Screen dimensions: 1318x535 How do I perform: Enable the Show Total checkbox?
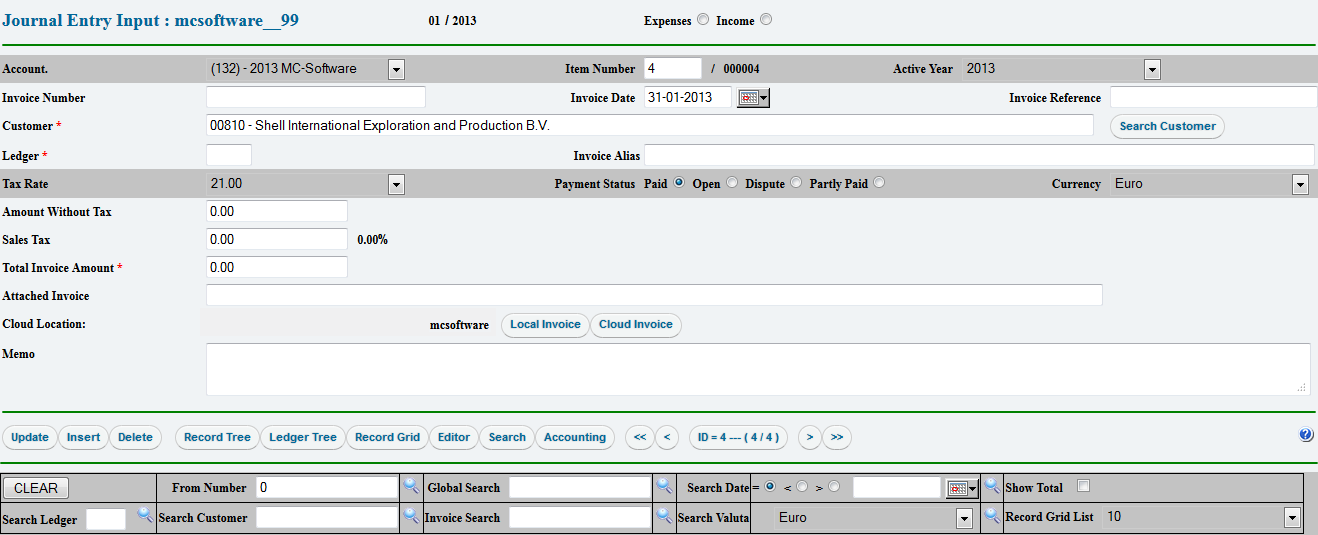(1083, 486)
